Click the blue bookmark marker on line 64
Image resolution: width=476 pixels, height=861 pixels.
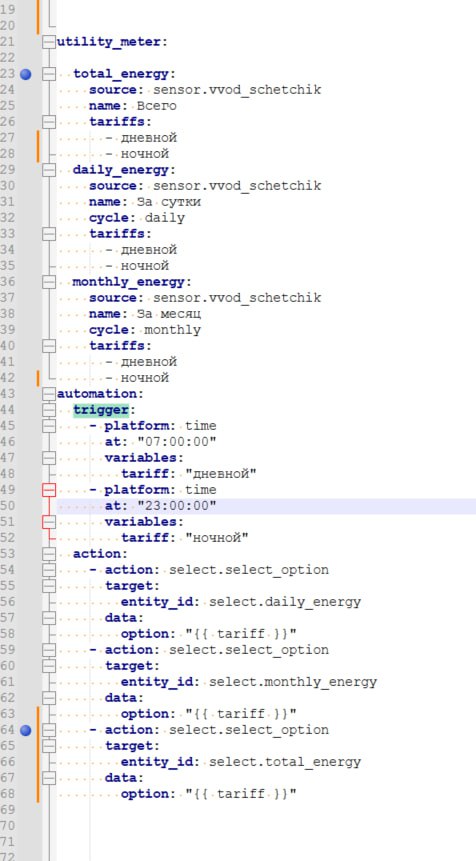pos(25,730)
